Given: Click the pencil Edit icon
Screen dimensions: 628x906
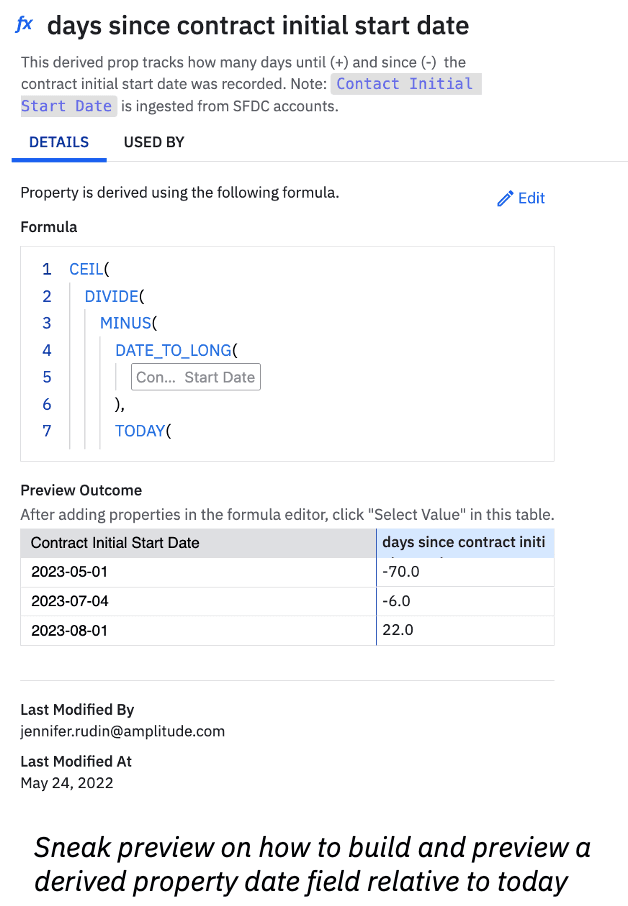Looking at the screenshot, I should (505, 198).
